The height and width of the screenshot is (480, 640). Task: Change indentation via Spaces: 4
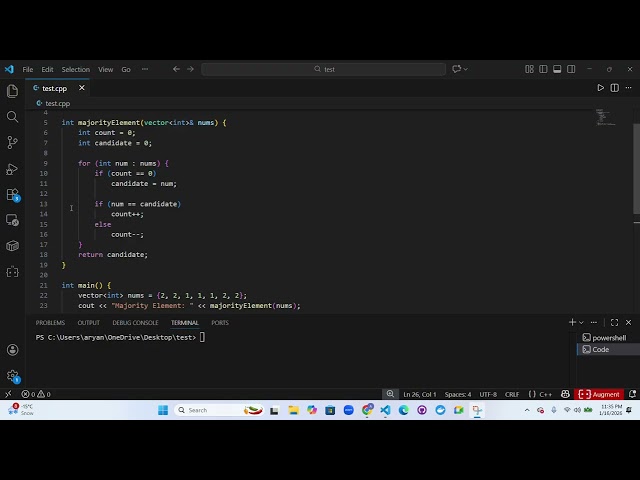(458, 394)
